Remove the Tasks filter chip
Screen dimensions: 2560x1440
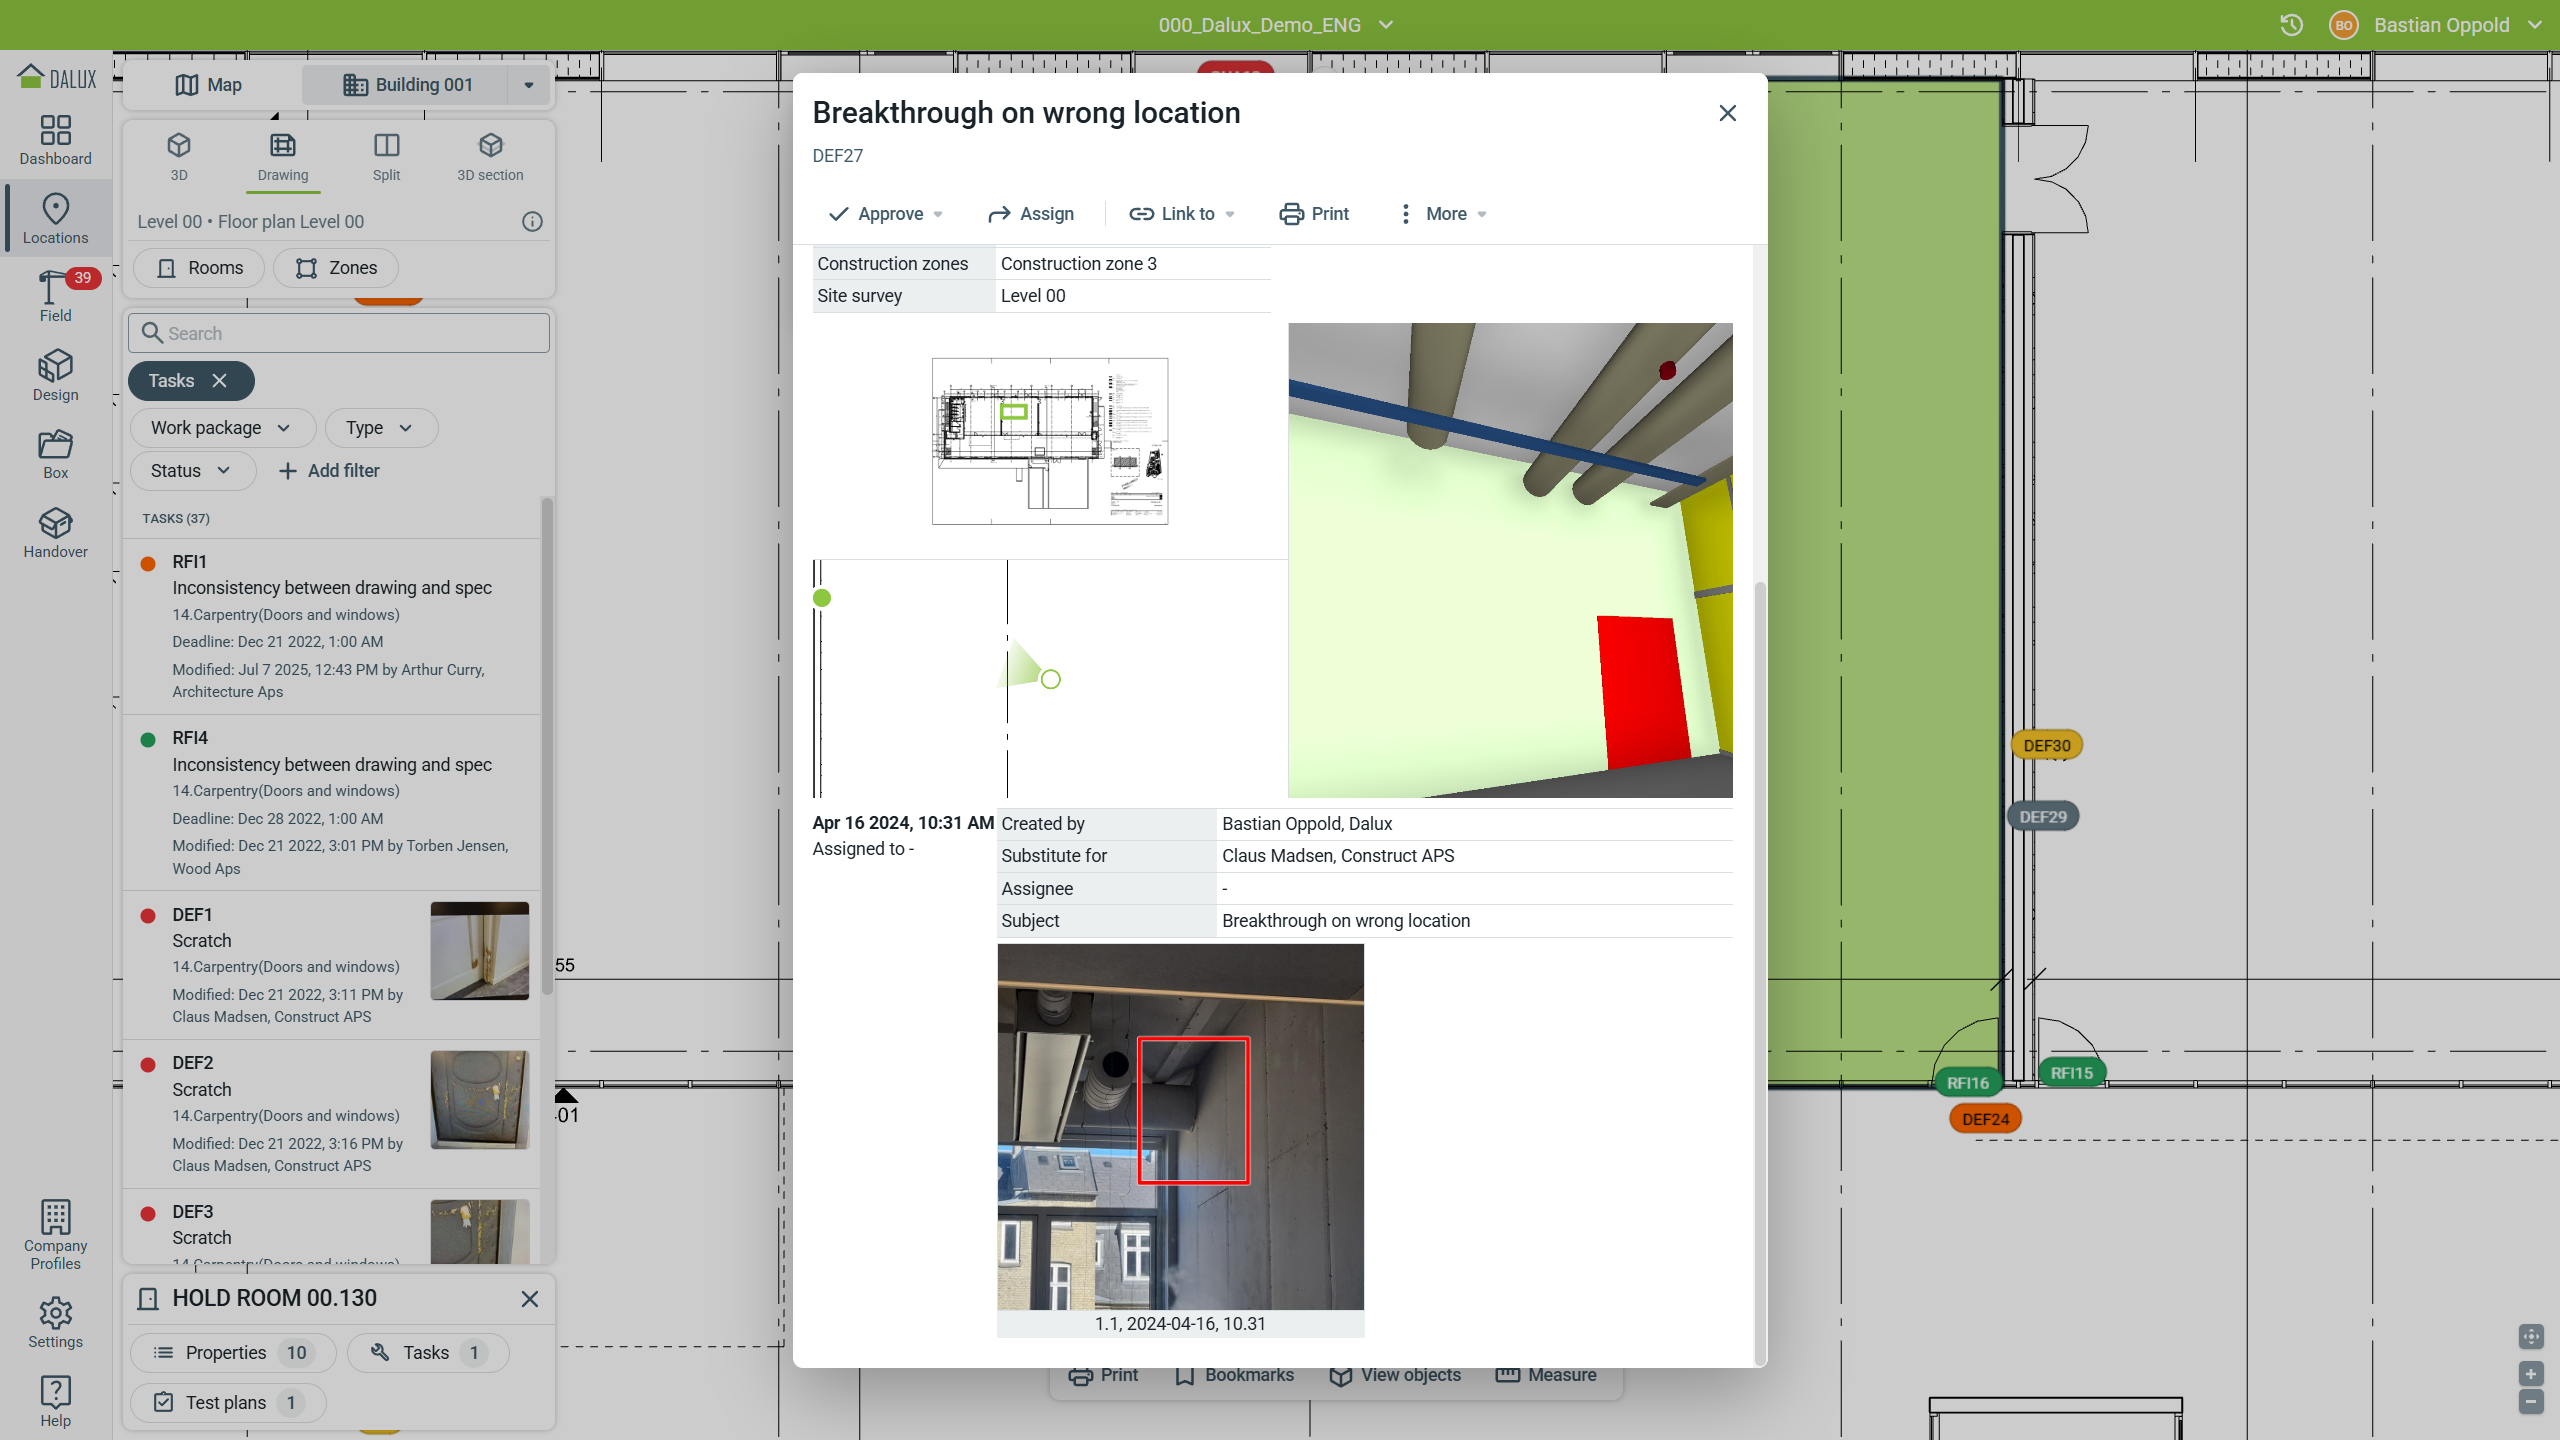coord(219,381)
